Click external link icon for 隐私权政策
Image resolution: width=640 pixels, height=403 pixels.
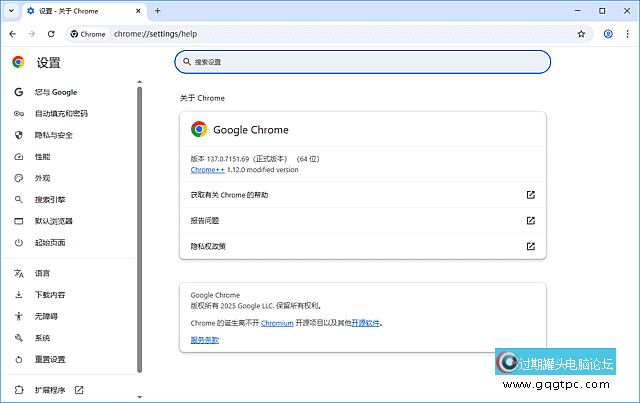pyautogui.click(x=531, y=246)
